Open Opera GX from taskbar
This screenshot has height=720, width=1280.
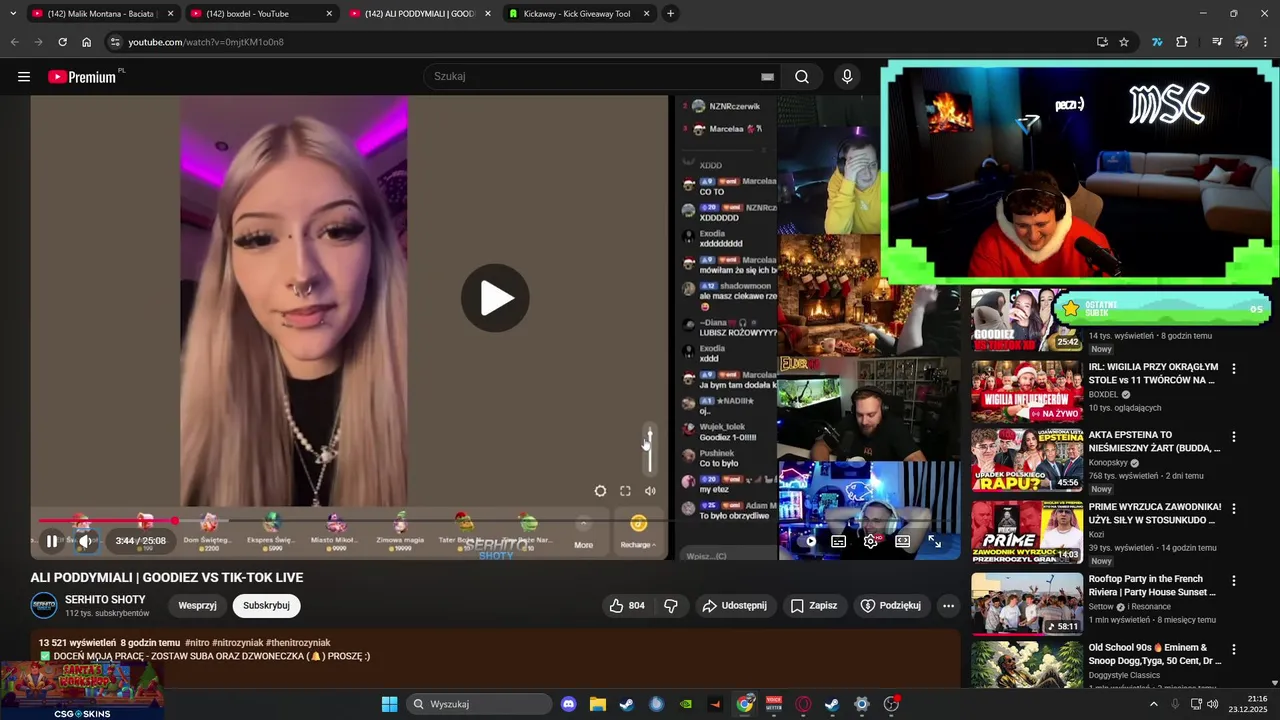tap(803, 704)
